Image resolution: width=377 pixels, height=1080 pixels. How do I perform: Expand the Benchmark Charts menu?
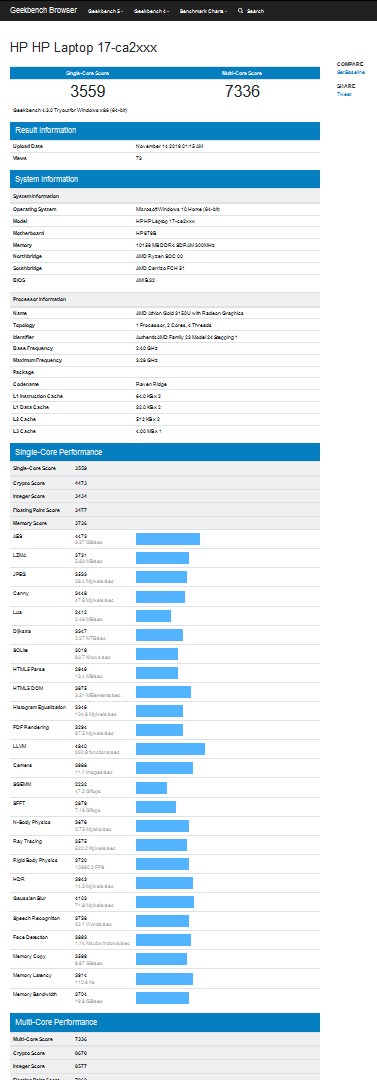tap(203, 11)
